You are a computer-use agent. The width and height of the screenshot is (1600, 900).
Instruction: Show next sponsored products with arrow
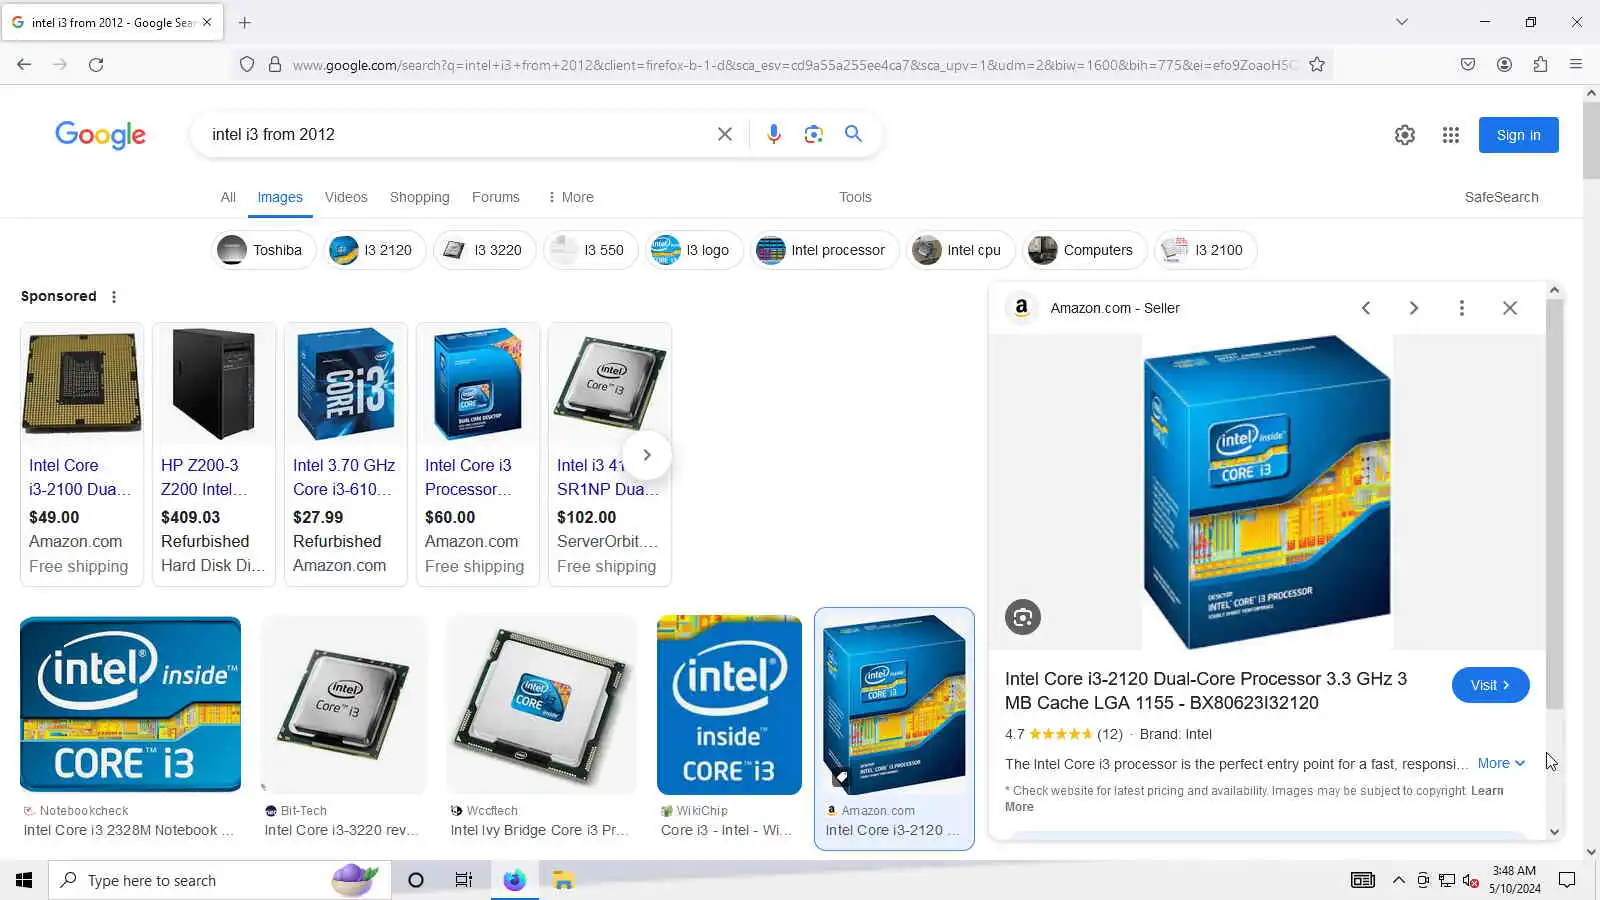[647, 455]
